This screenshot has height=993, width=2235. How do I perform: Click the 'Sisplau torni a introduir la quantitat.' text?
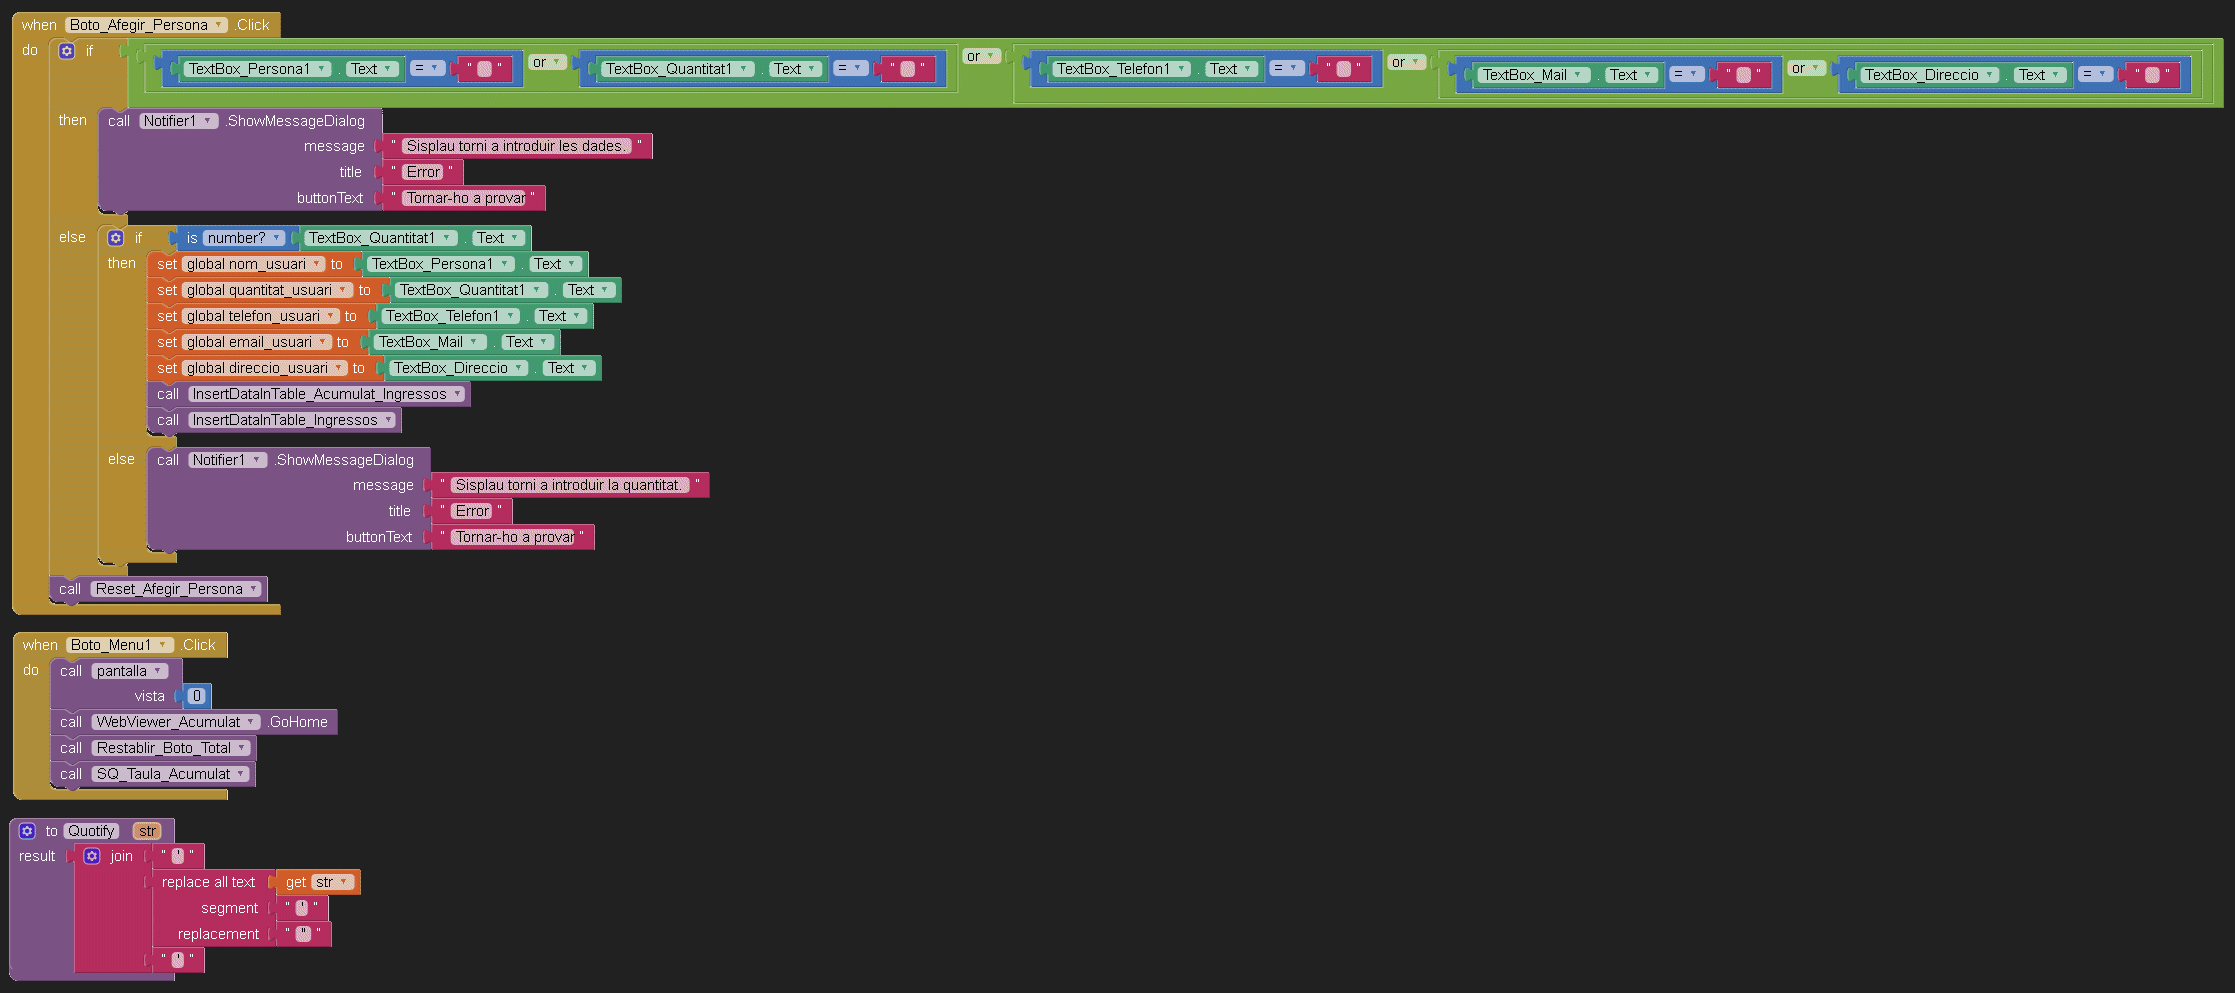click(568, 485)
